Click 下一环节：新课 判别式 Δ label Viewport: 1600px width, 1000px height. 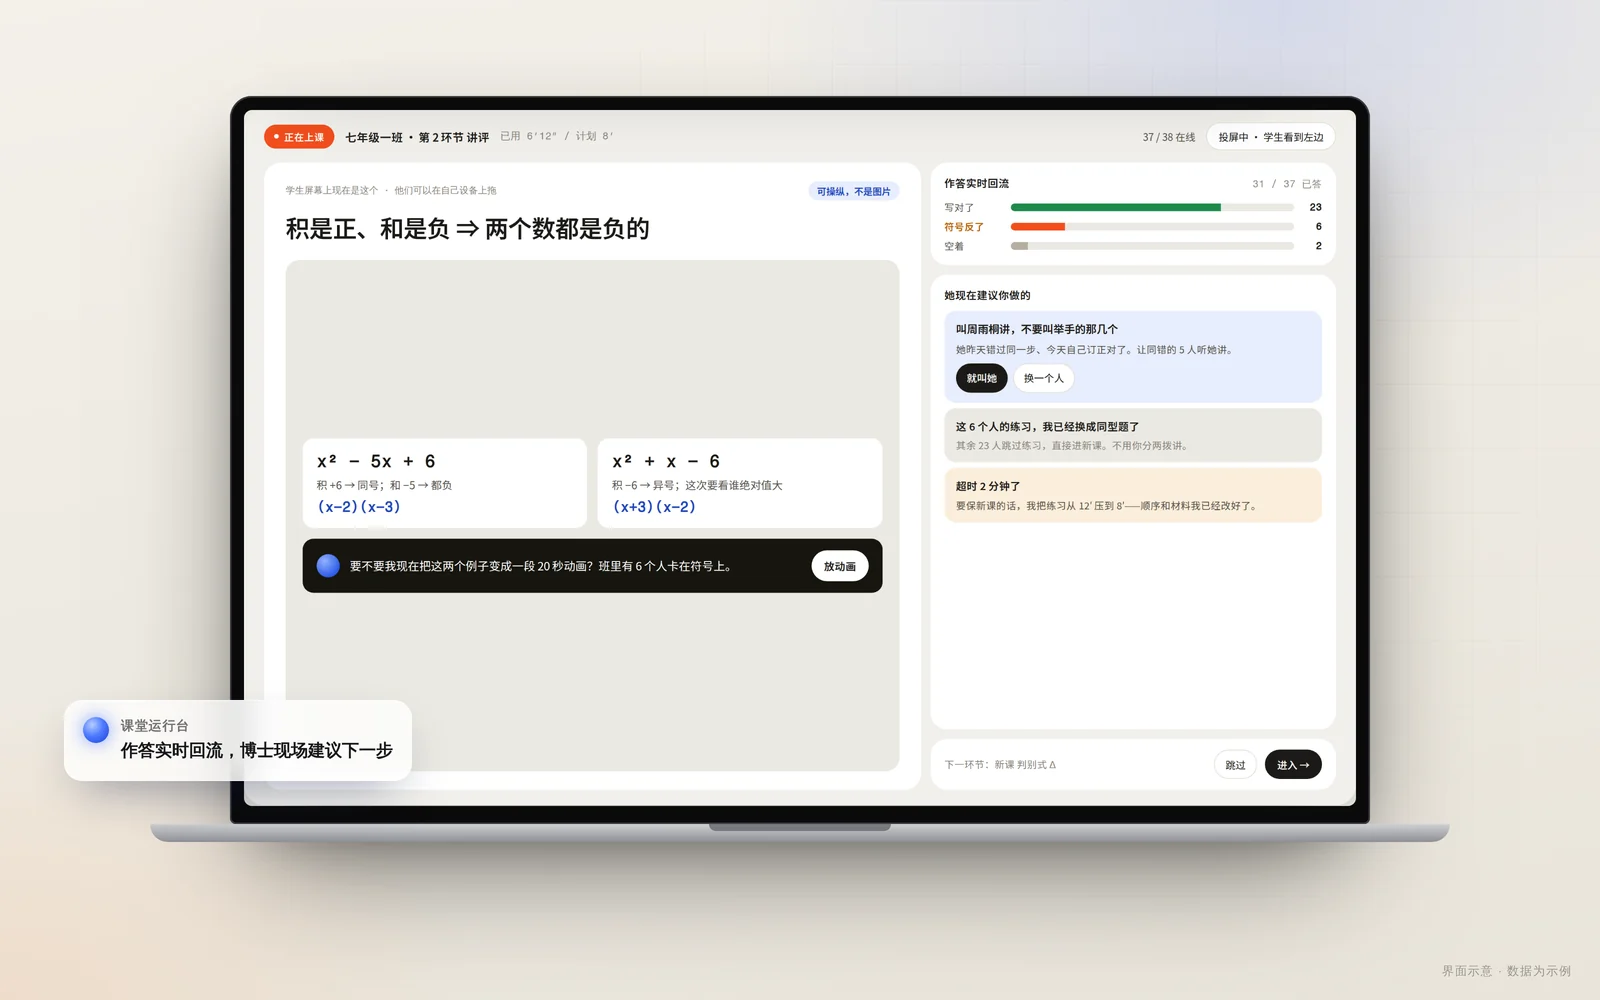click(x=1000, y=765)
